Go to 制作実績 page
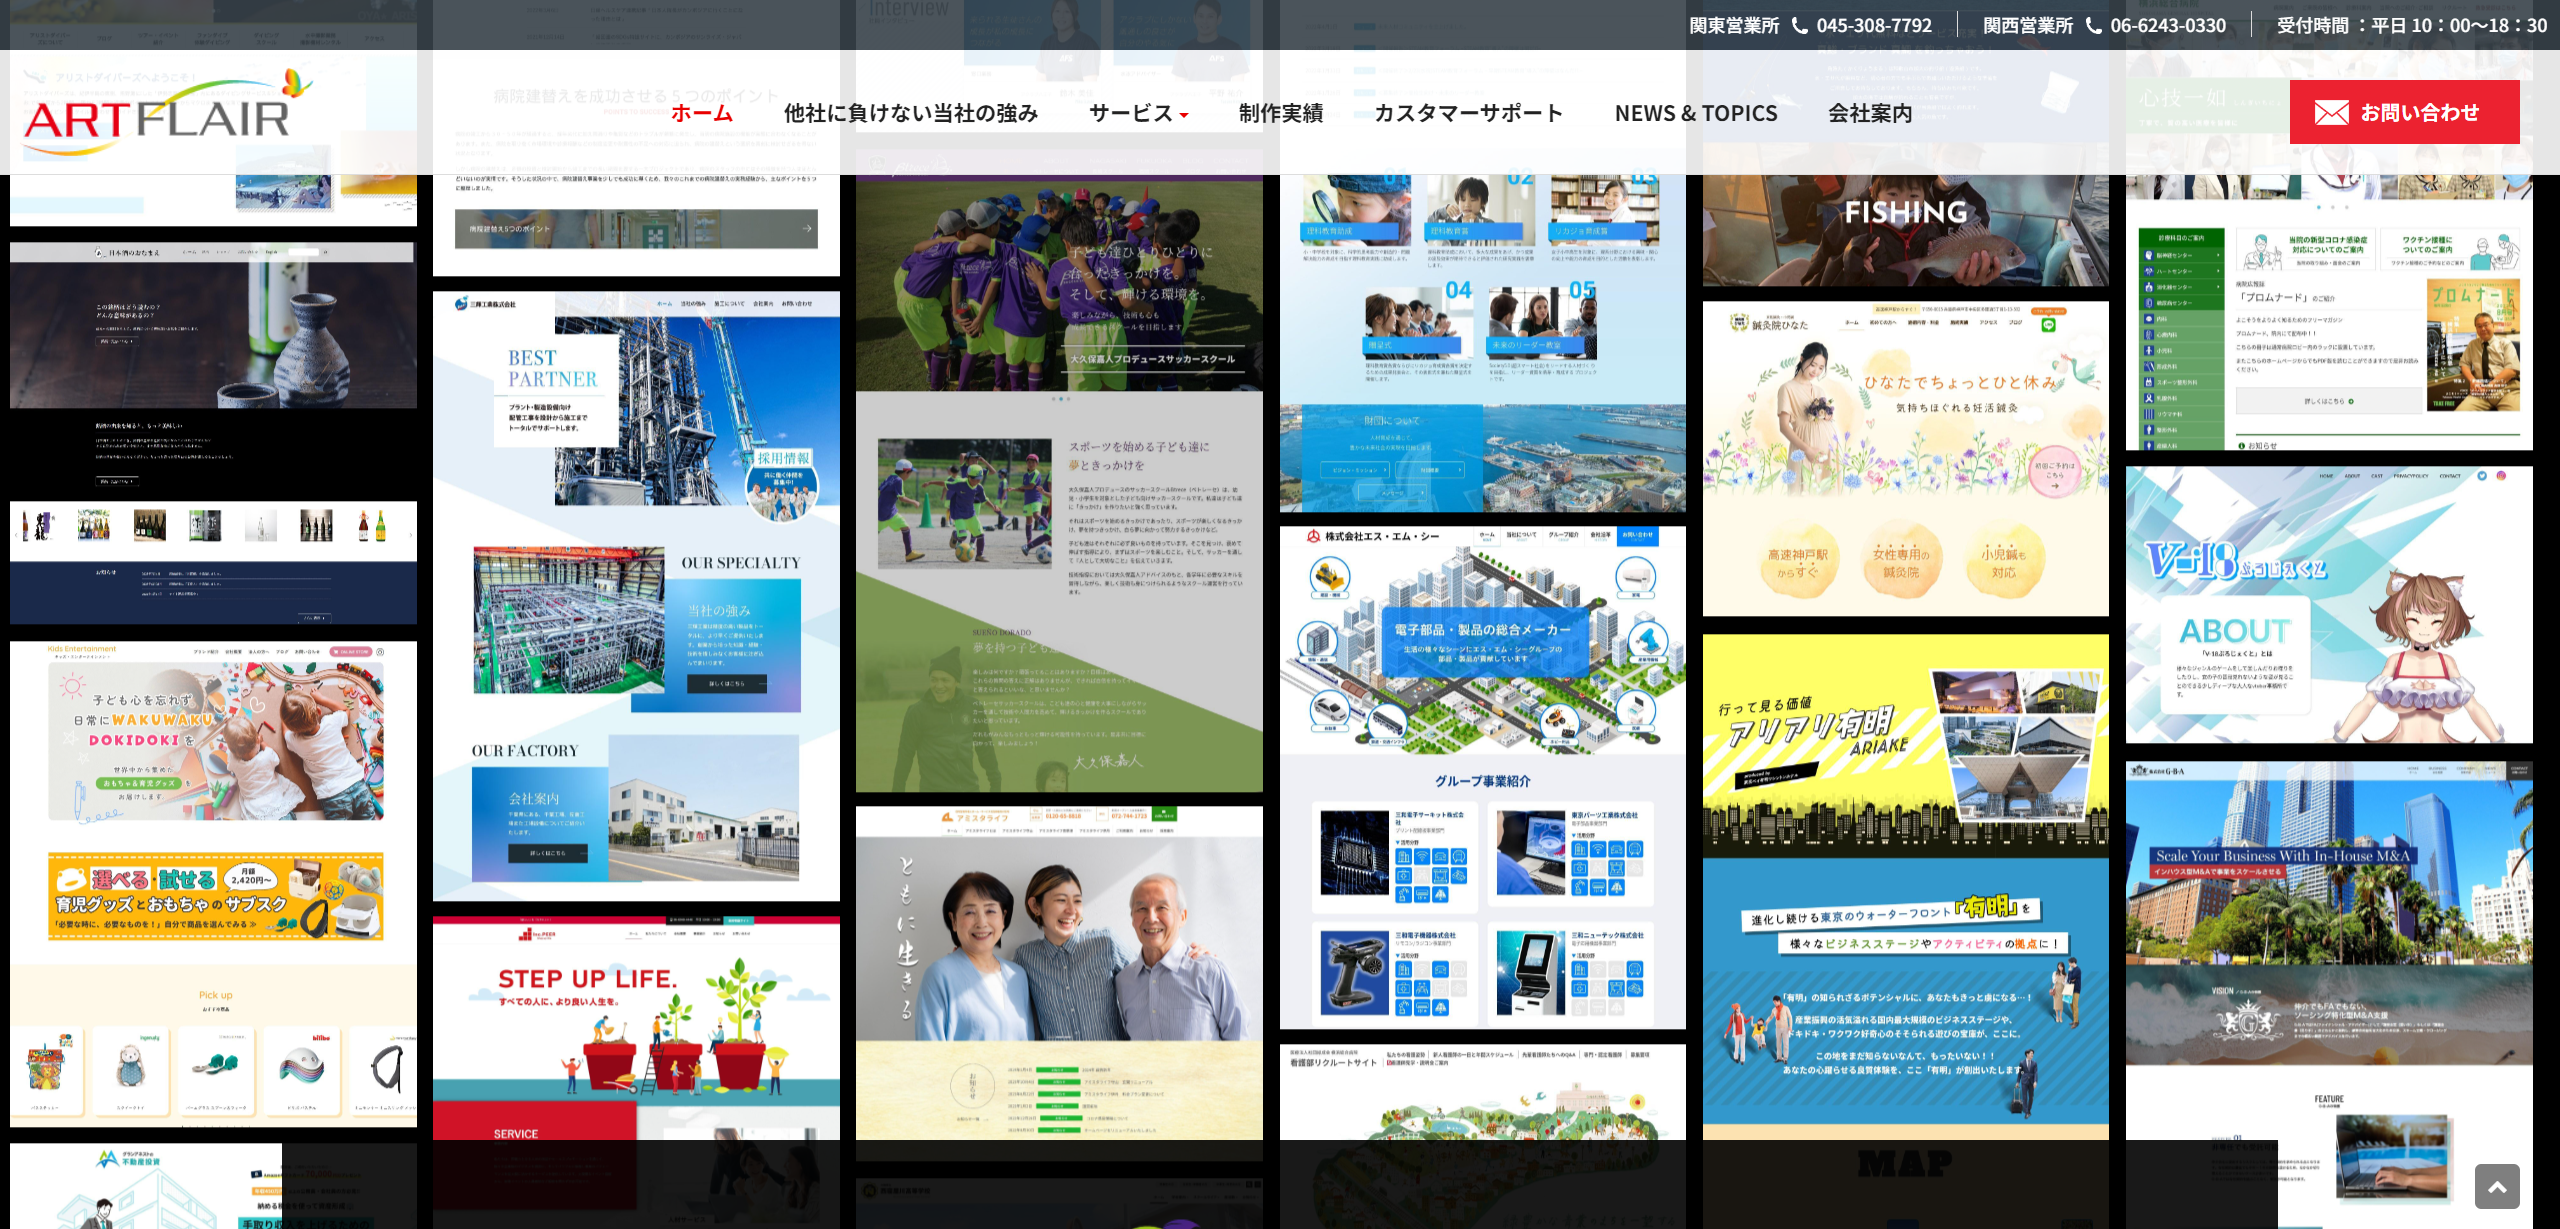Image resolution: width=2560 pixels, height=1229 pixels. 1281,113
